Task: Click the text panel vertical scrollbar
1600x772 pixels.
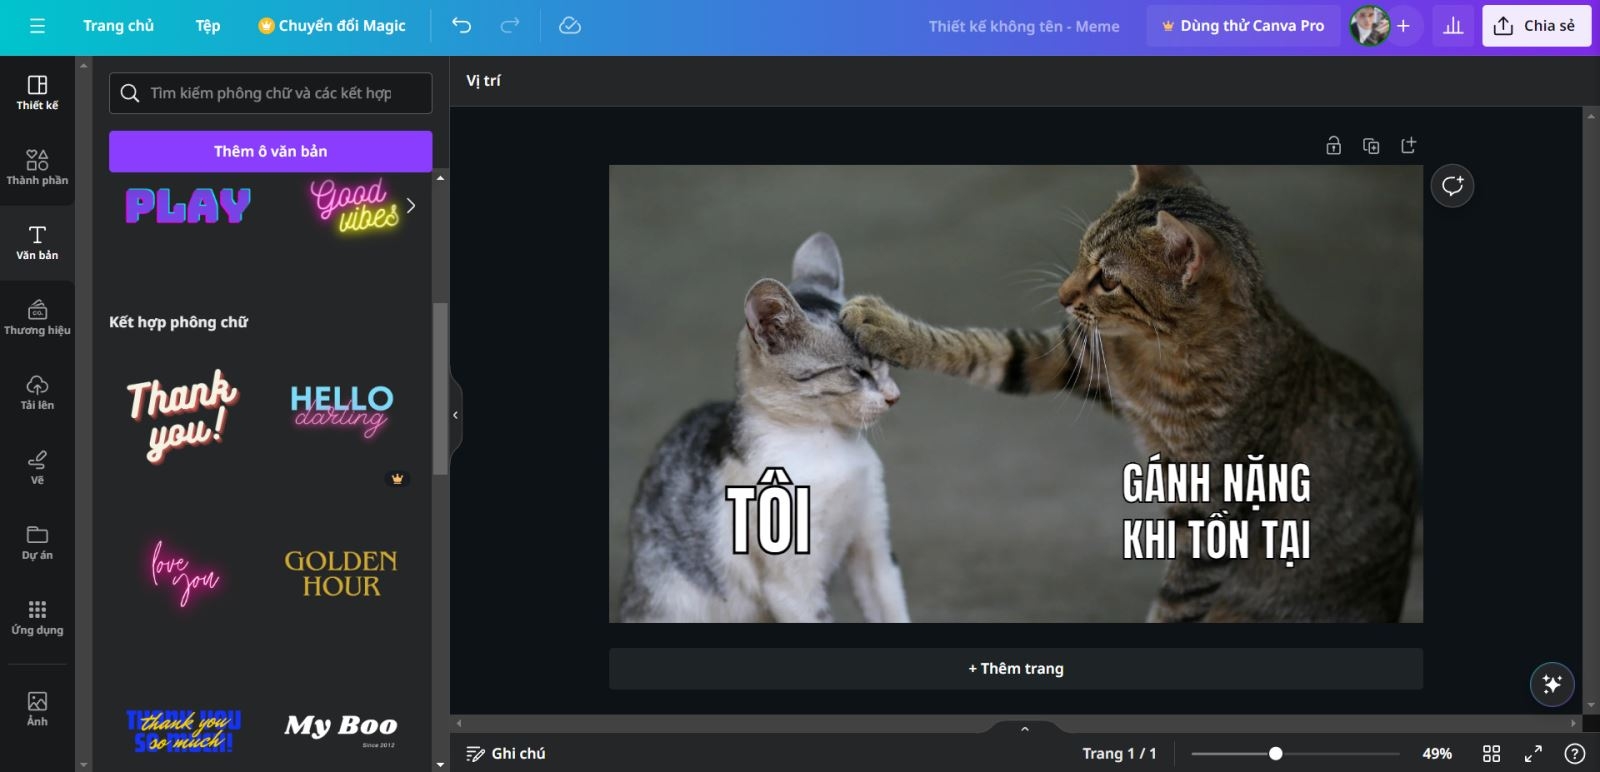Action: (440, 389)
